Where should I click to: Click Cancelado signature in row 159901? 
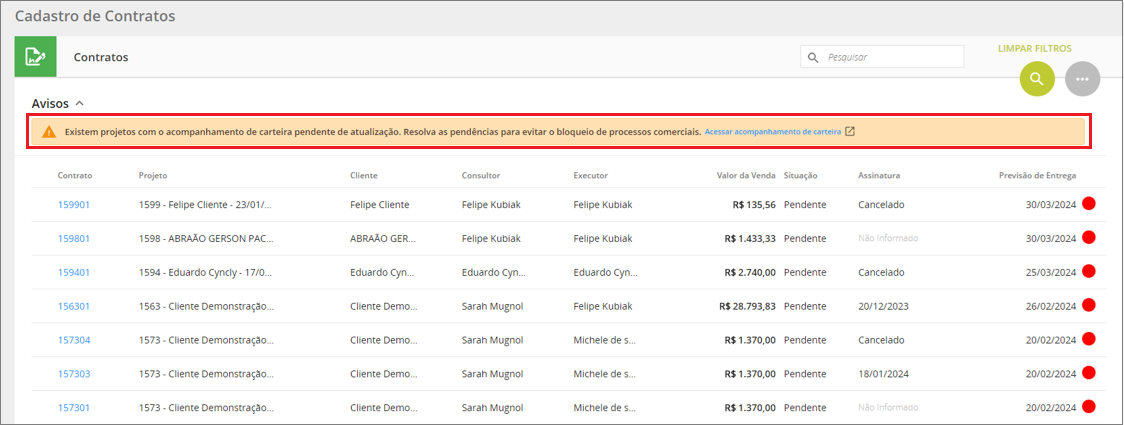881,204
